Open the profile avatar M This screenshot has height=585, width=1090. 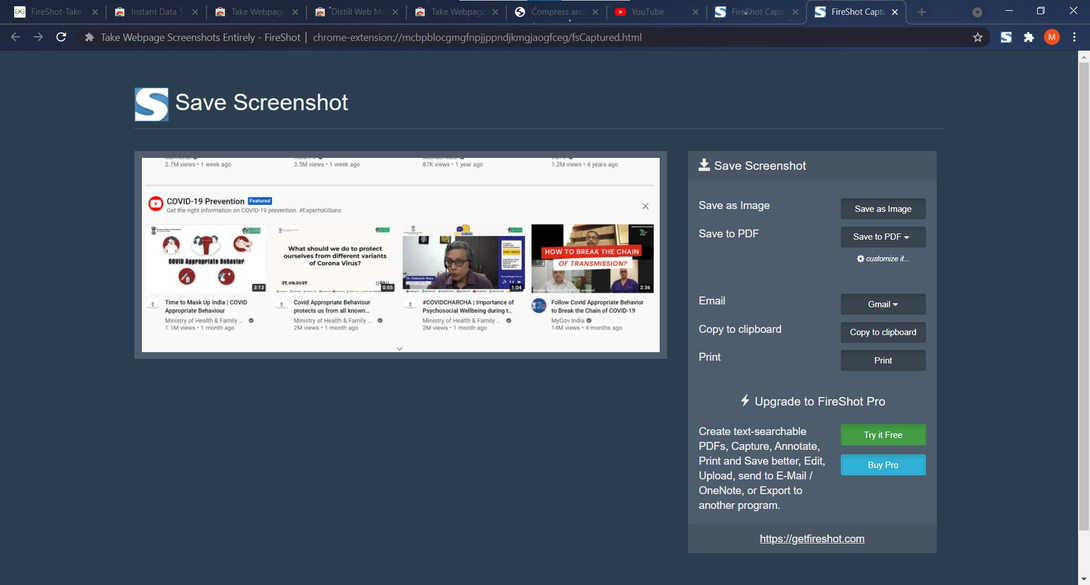click(1052, 38)
